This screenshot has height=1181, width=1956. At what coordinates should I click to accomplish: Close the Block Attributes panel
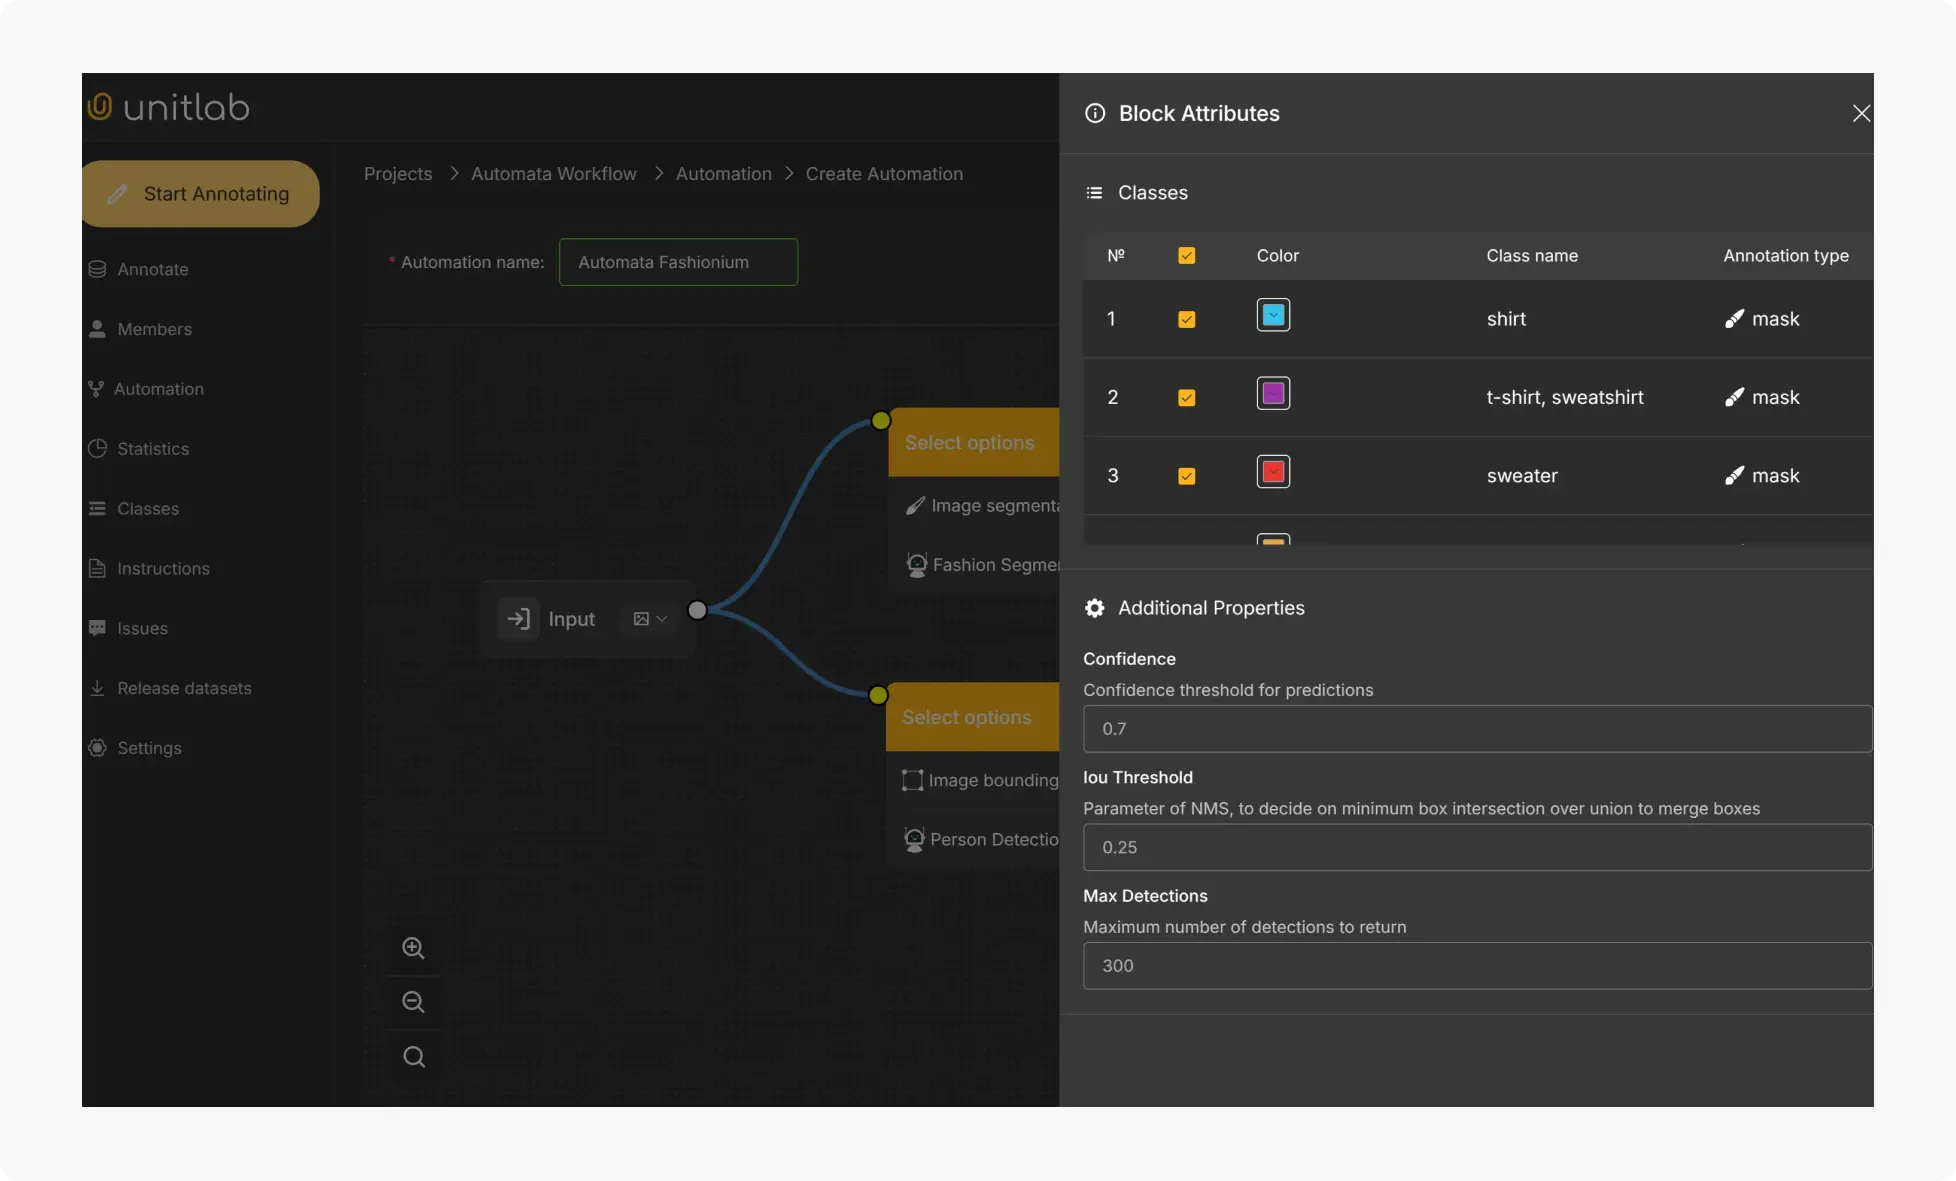tap(1860, 113)
